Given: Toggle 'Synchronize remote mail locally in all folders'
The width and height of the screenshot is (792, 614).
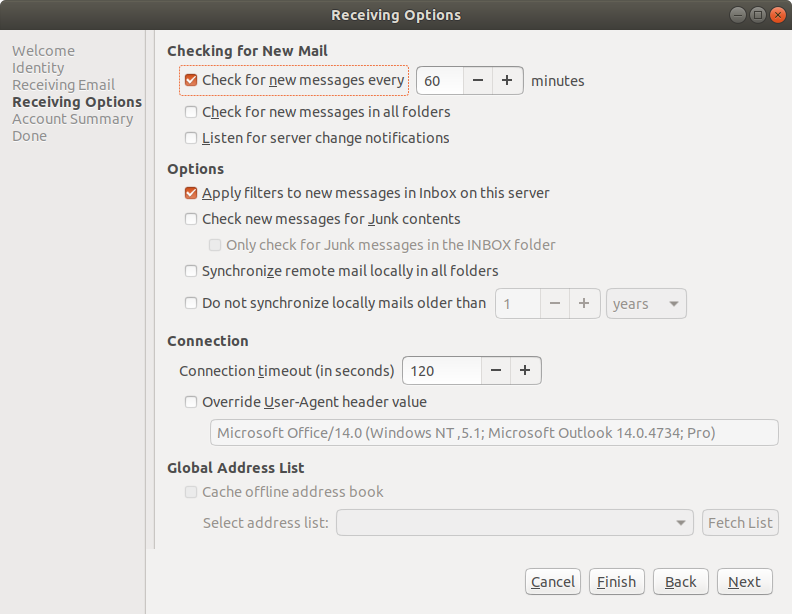Looking at the screenshot, I should tap(191, 271).
